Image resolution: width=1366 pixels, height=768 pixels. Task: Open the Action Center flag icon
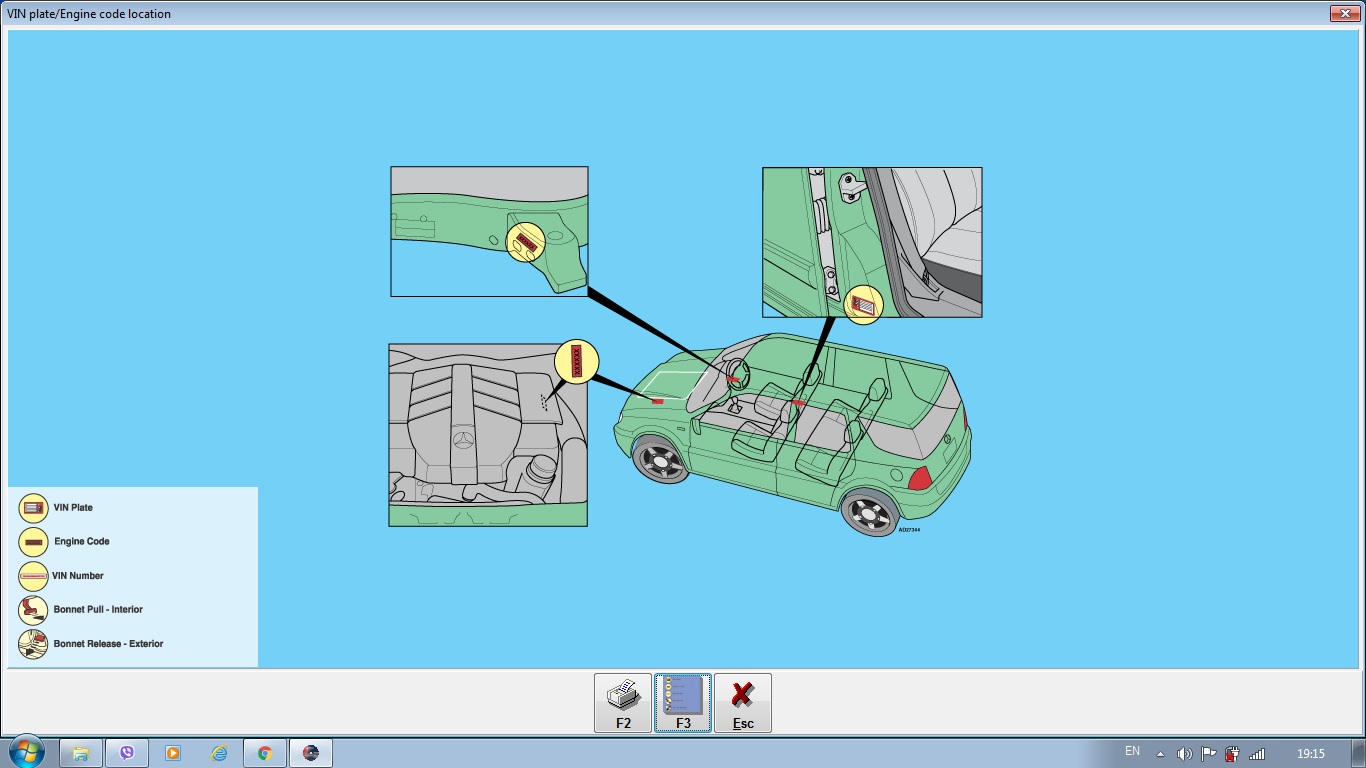1209,754
